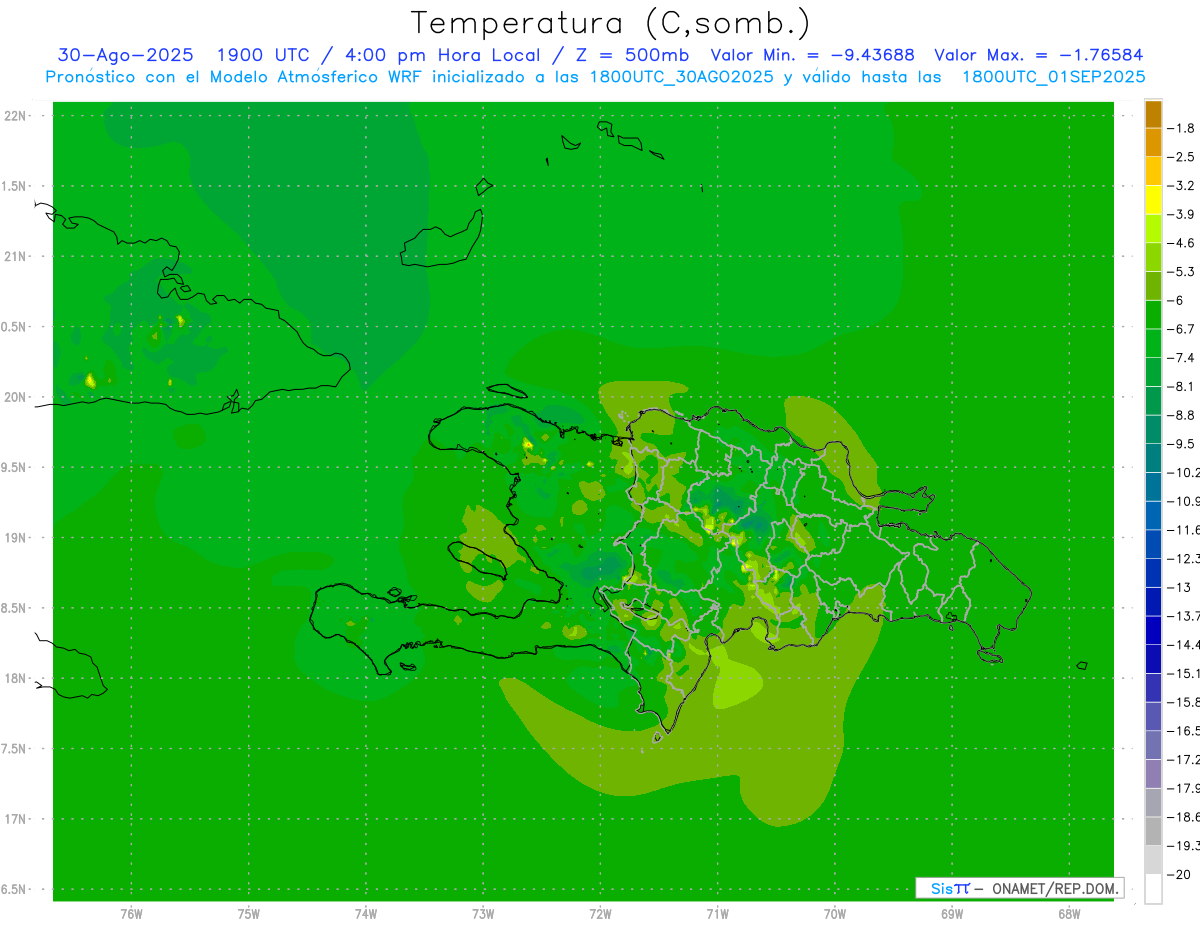Click the dark blue swatch between -13.7 and -14.4
The image size is (1200, 927).
pos(1153,630)
